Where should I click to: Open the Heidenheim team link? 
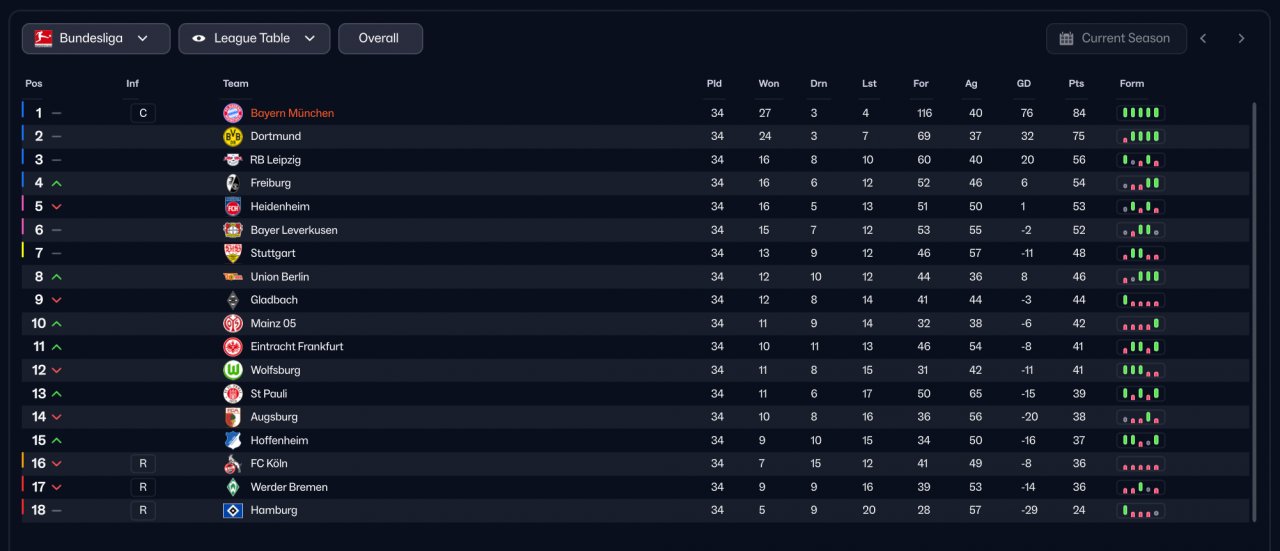pyautogui.click(x=280, y=207)
